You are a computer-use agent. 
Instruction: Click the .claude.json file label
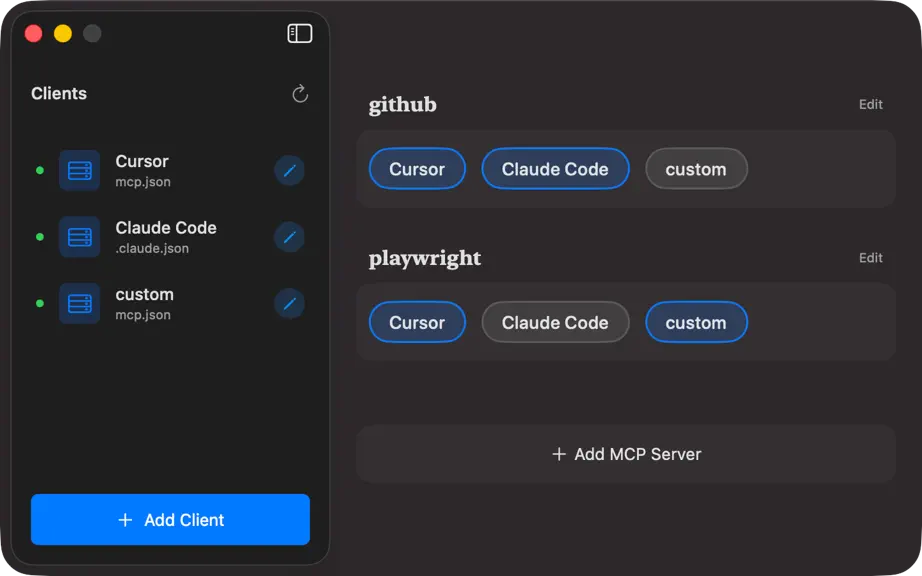tap(152, 249)
